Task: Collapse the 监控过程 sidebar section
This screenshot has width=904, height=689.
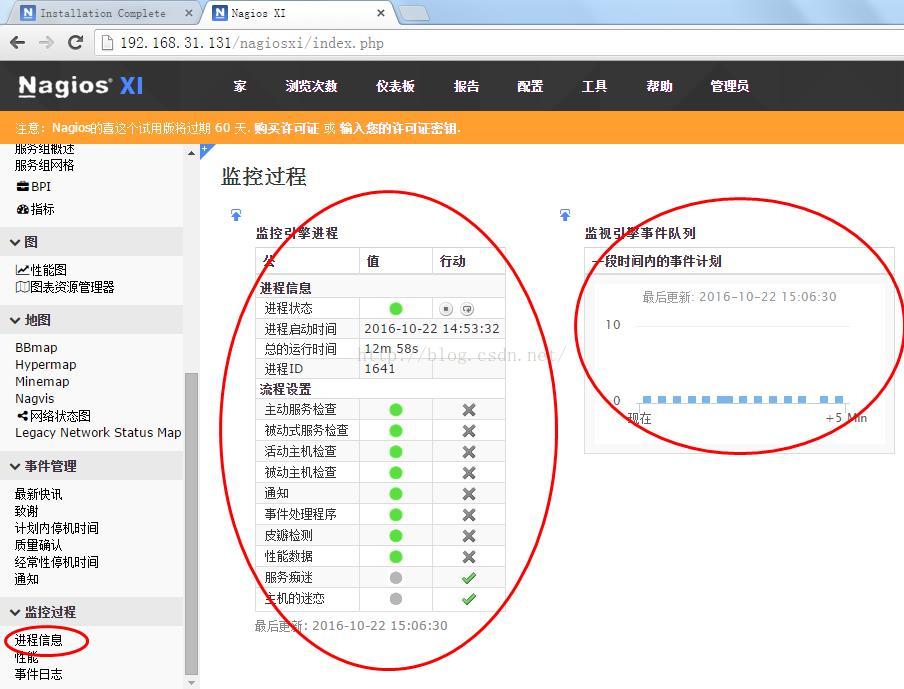Action: click(x=91, y=612)
